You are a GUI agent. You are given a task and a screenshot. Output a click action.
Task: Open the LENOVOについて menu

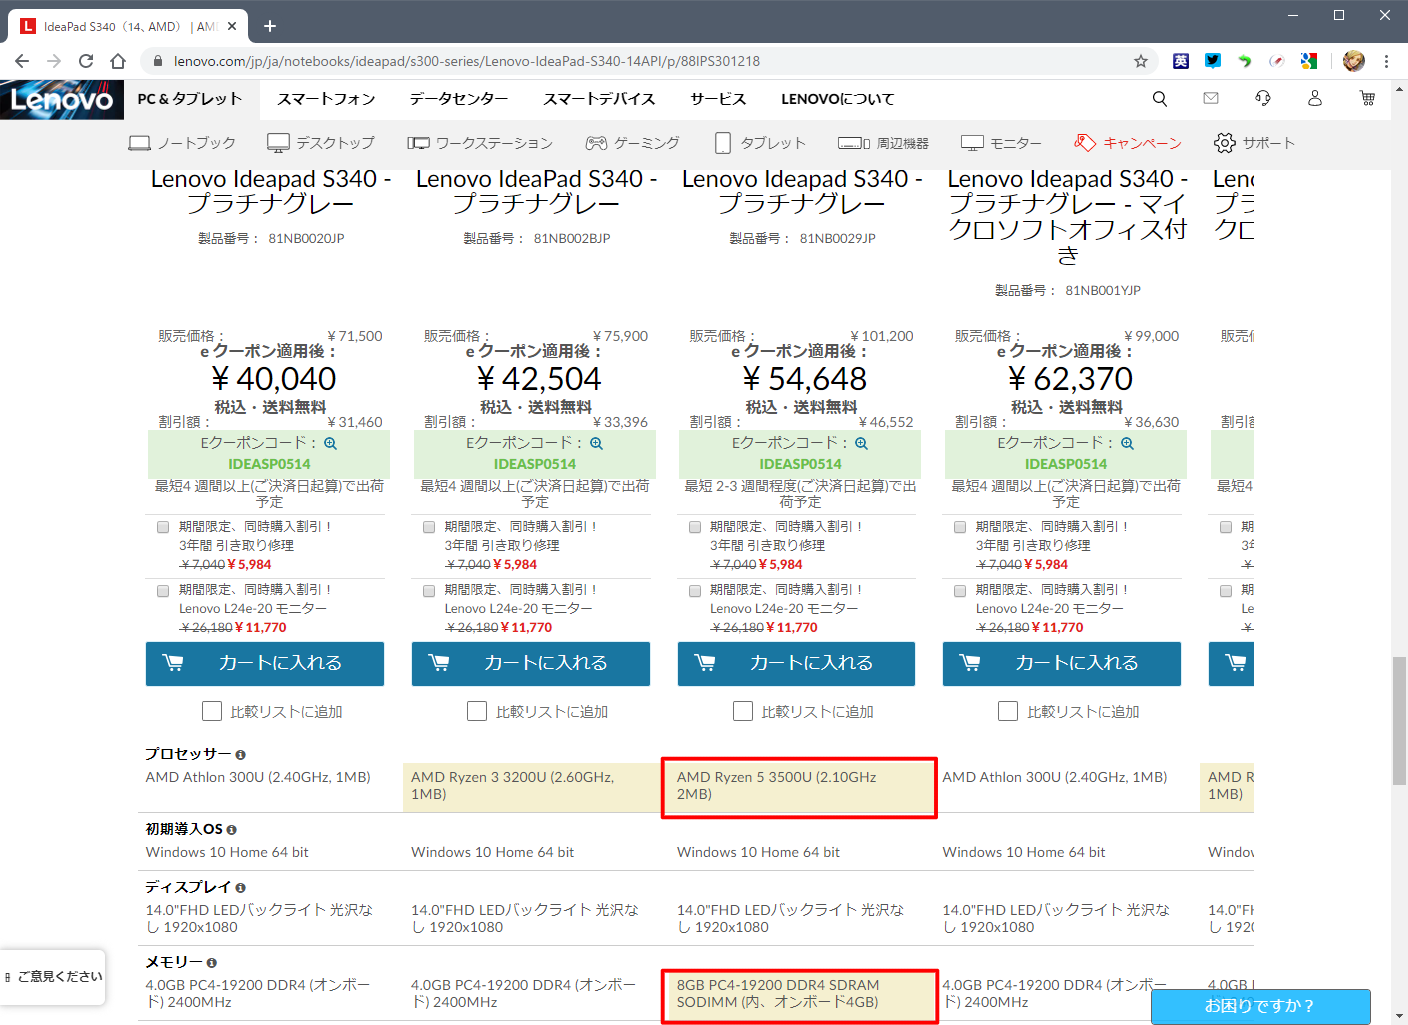[838, 99]
